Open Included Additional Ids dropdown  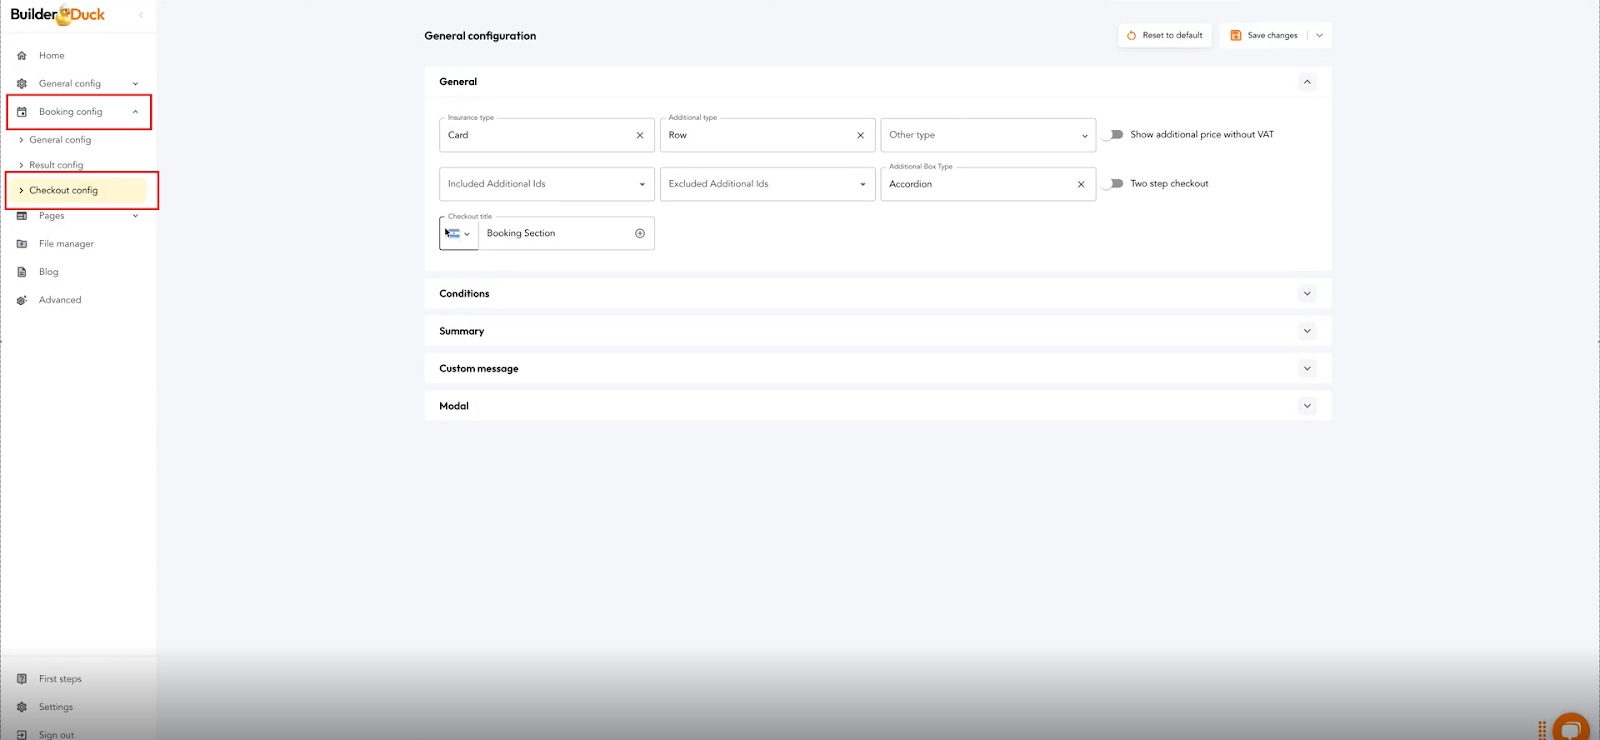[546, 184]
